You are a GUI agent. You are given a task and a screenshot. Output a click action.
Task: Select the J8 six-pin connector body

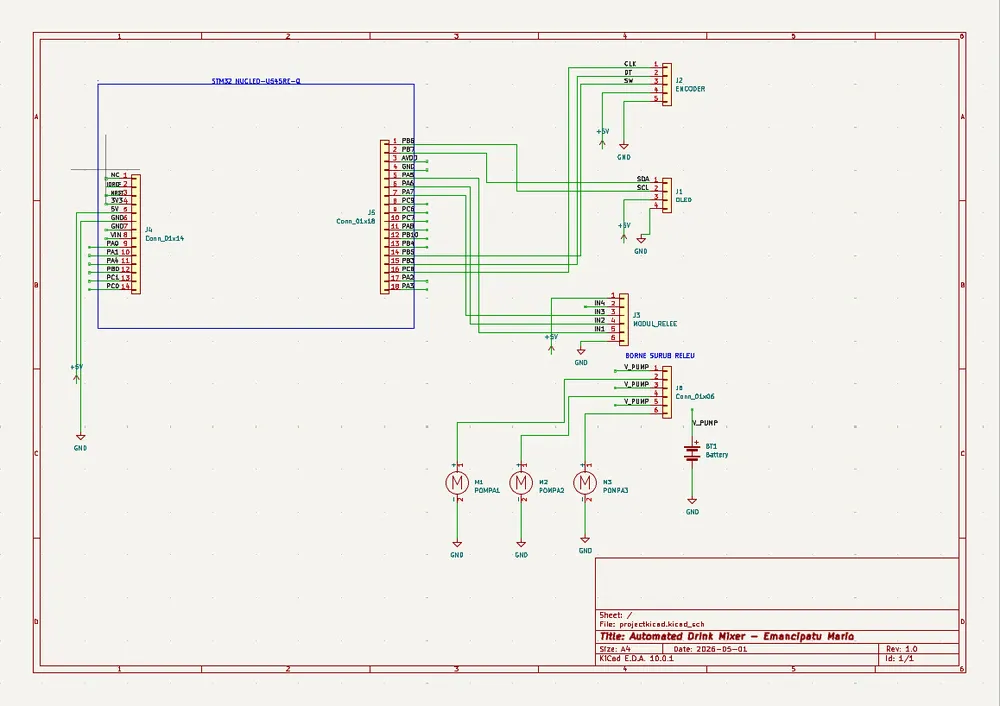coord(666,392)
